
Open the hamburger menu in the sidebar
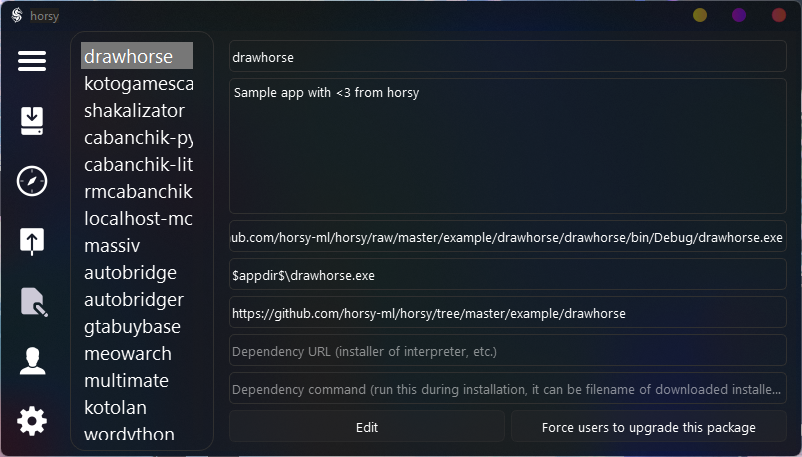pyautogui.click(x=32, y=61)
